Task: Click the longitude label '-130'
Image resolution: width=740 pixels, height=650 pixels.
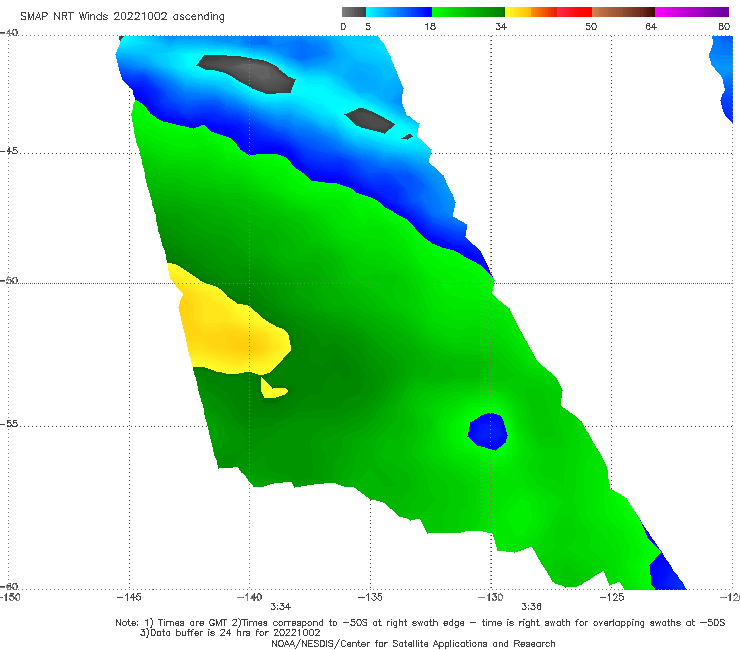Action: tap(490, 597)
